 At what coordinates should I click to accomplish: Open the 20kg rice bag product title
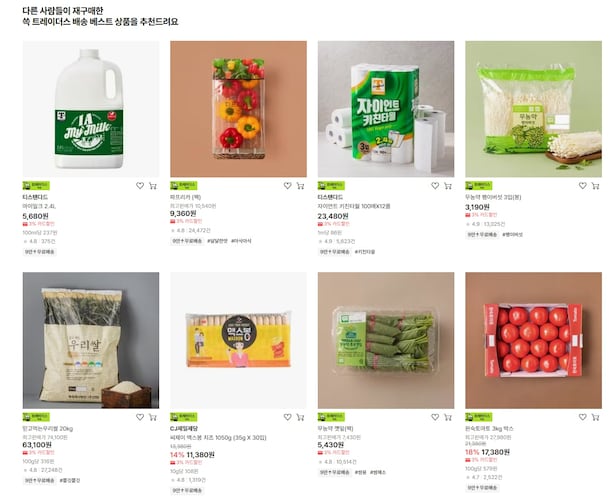pyautogui.click(x=48, y=428)
